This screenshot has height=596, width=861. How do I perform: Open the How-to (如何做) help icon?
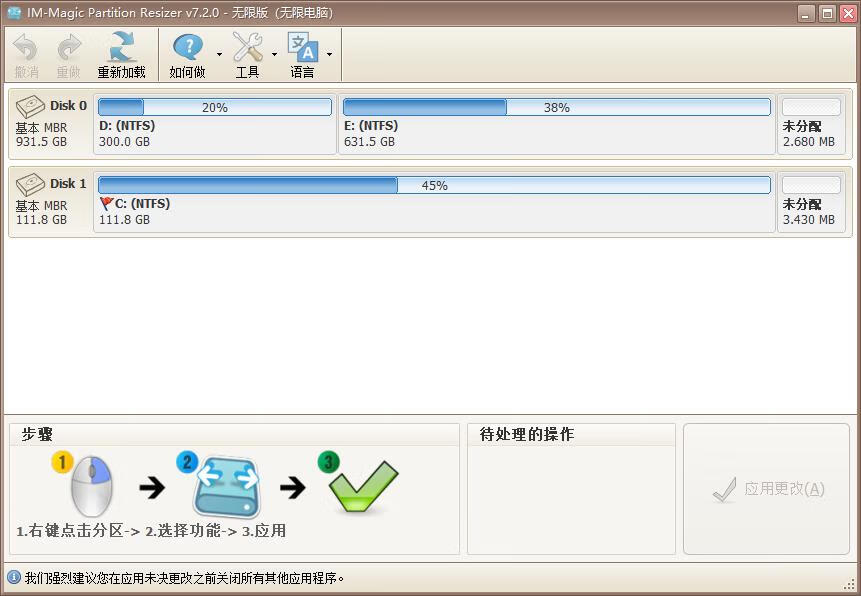click(188, 47)
